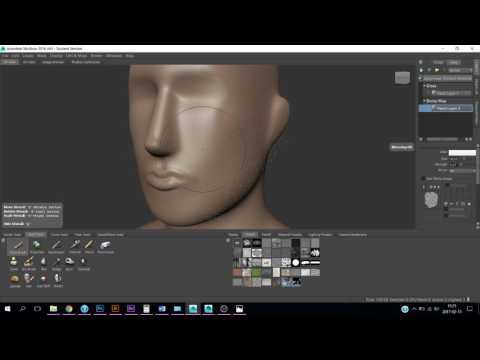This screenshot has height=360, width=480.
Task: Select the Projection paint tool
Action: pyautogui.click(x=37, y=246)
